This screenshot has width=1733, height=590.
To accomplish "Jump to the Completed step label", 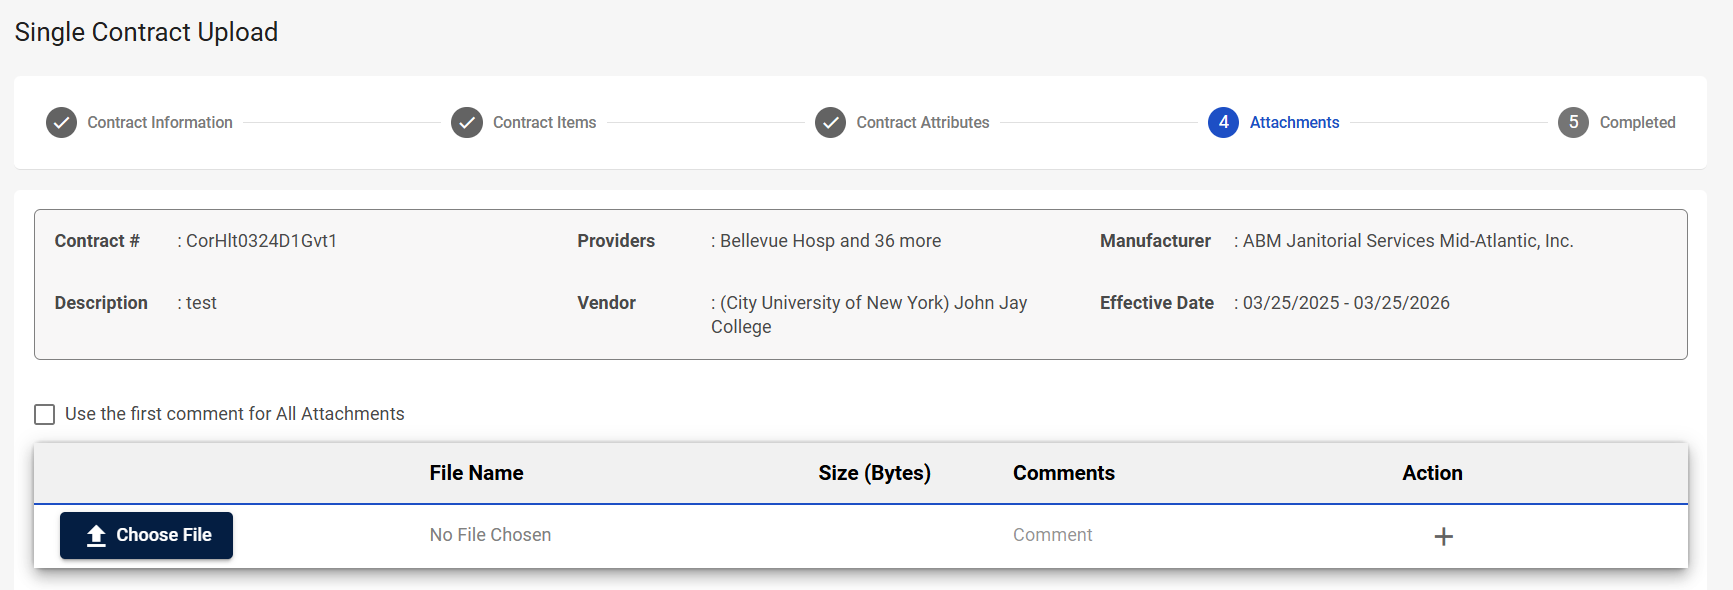I will click(x=1637, y=123).
